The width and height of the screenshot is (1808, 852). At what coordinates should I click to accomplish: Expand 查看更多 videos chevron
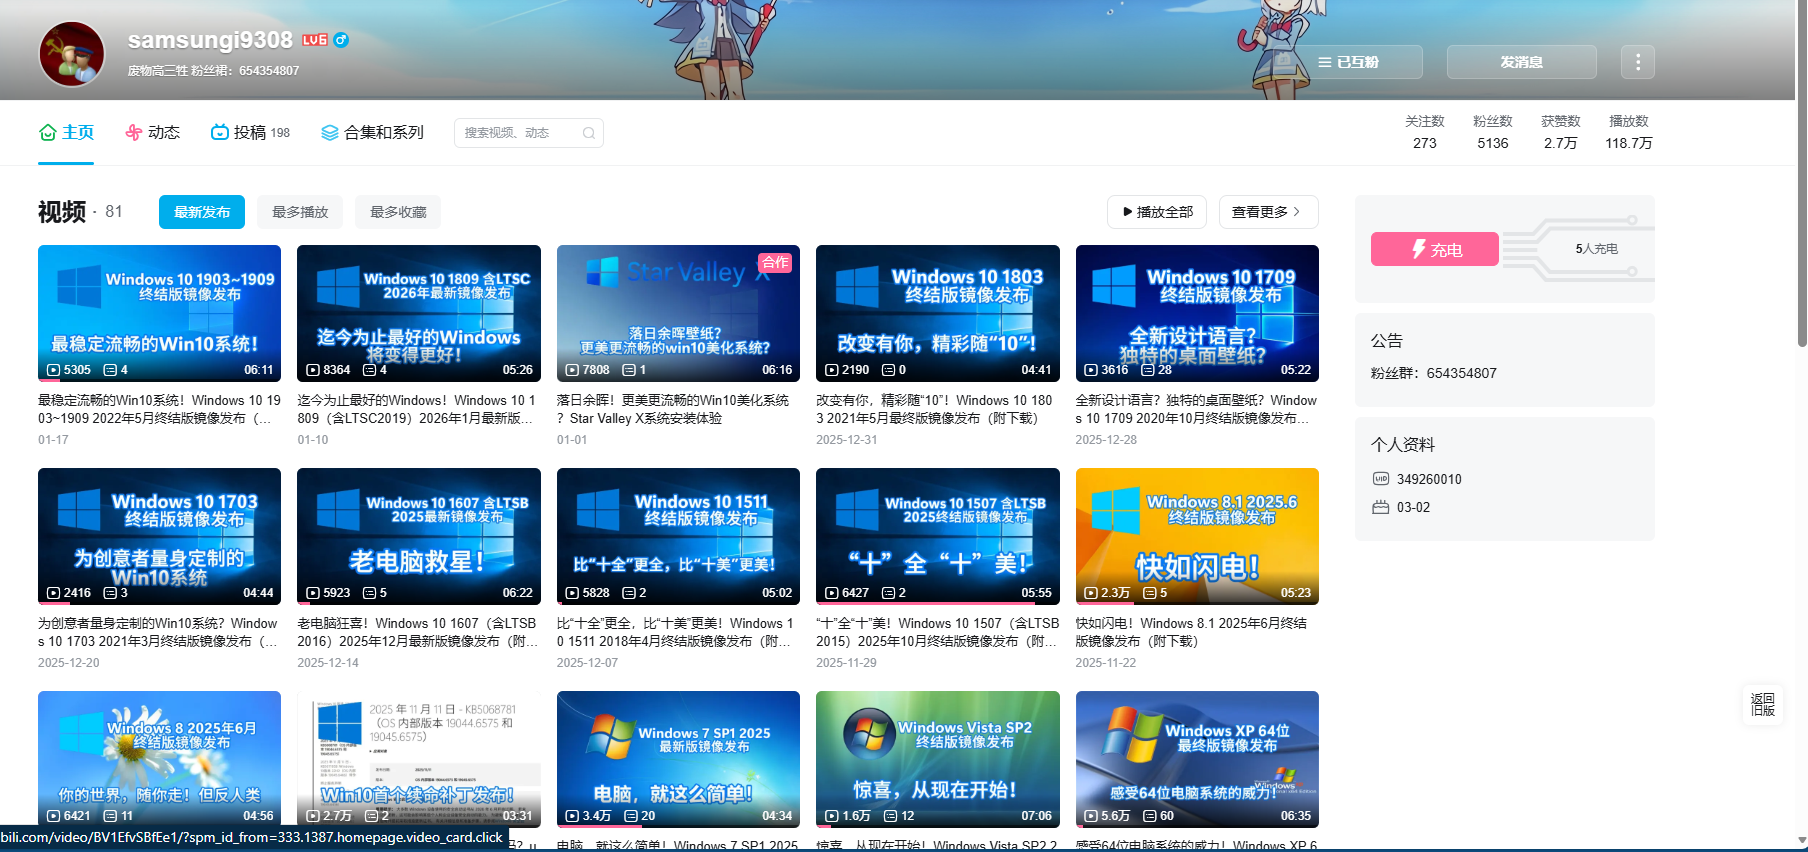click(1268, 212)
